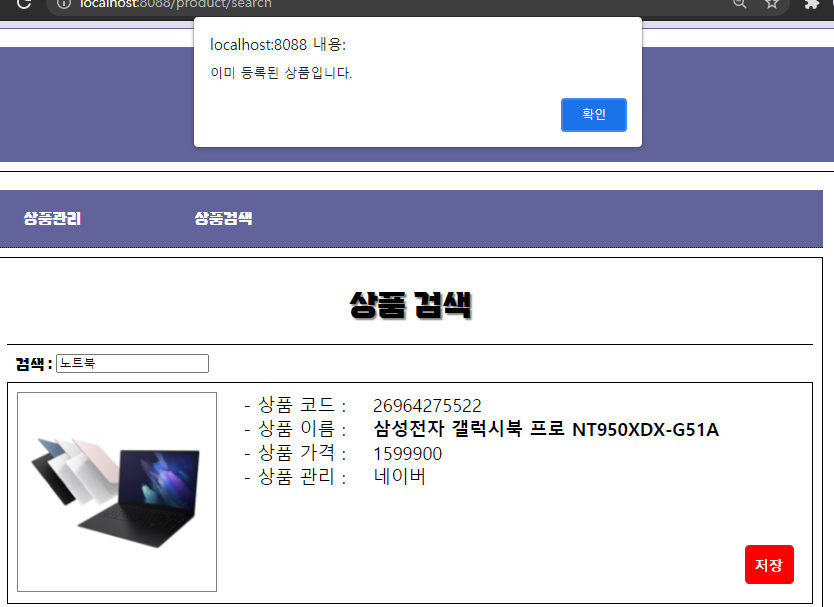Screen dimensions: 834x607
Task: Click the alert message 이미 등록된 상품입니다.
Action: (x=281, y=73)
